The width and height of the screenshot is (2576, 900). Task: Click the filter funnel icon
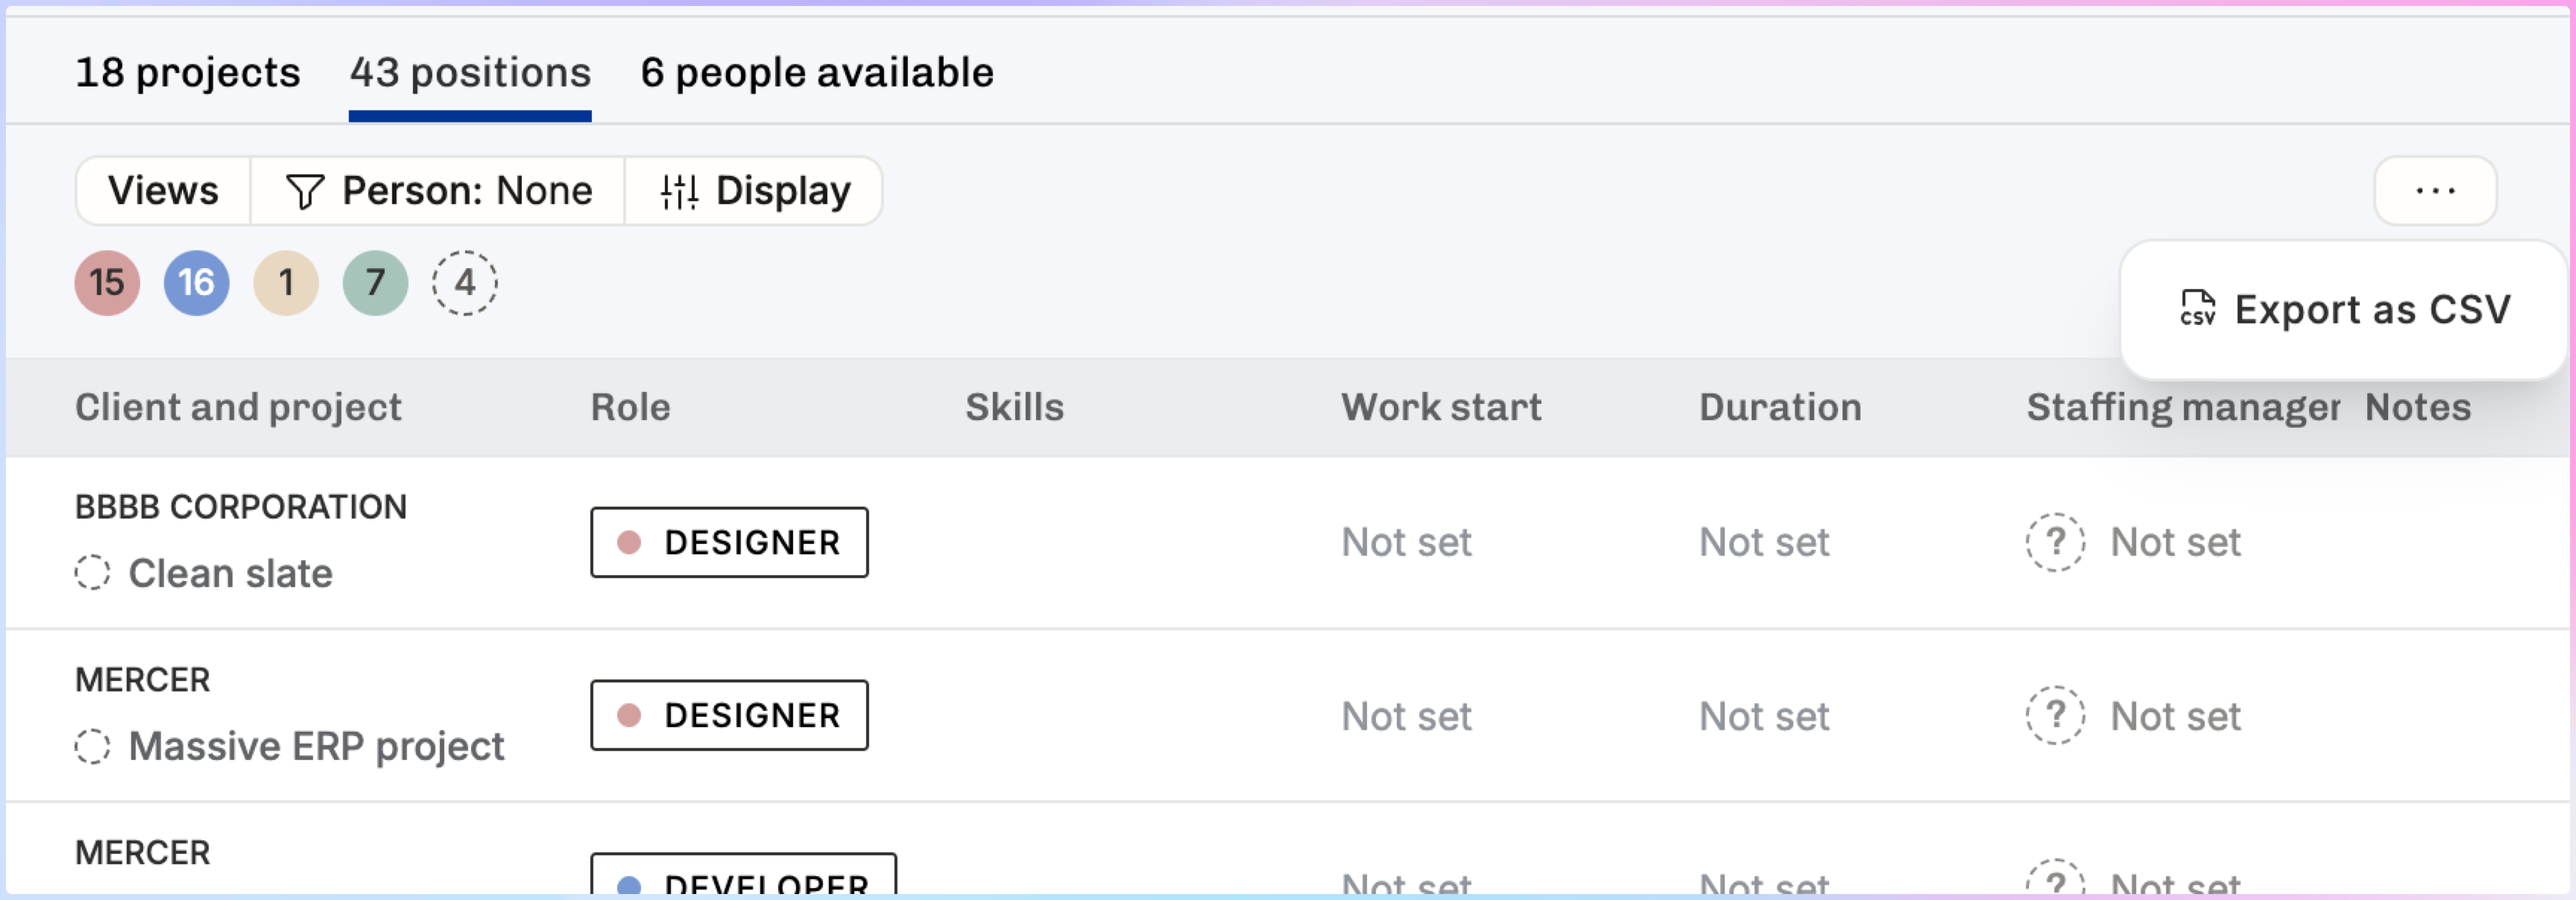pos(304,191)
